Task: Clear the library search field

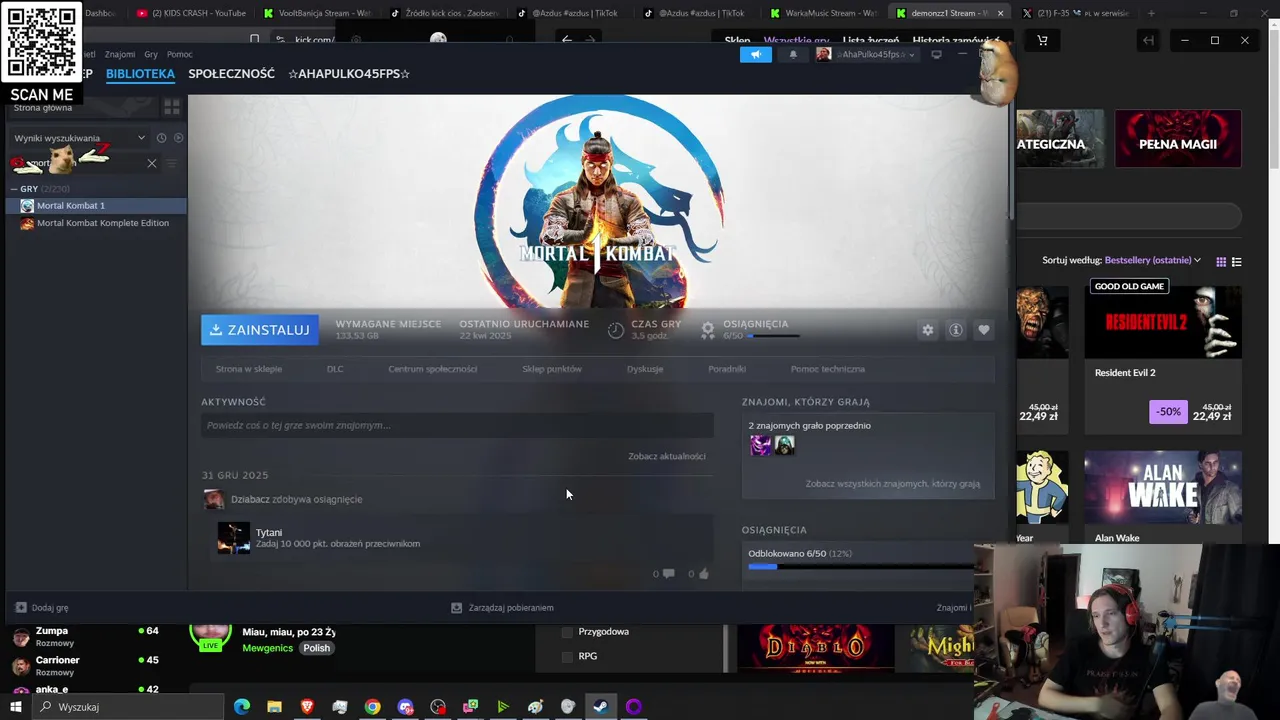Action: tap(152, 163)
